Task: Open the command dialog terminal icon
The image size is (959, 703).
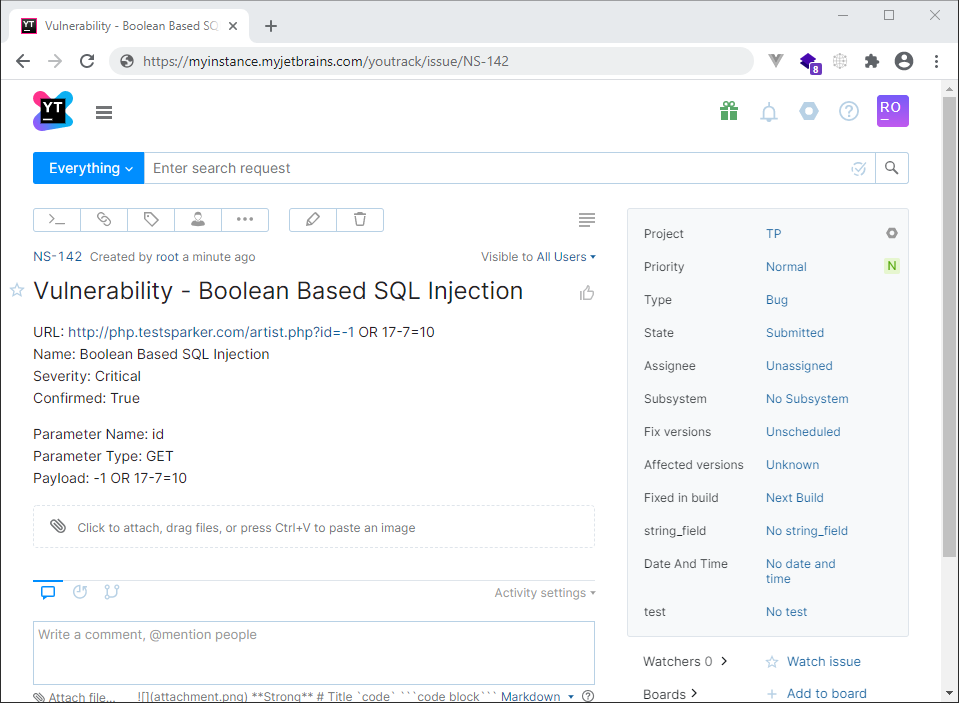Action: 56,219
